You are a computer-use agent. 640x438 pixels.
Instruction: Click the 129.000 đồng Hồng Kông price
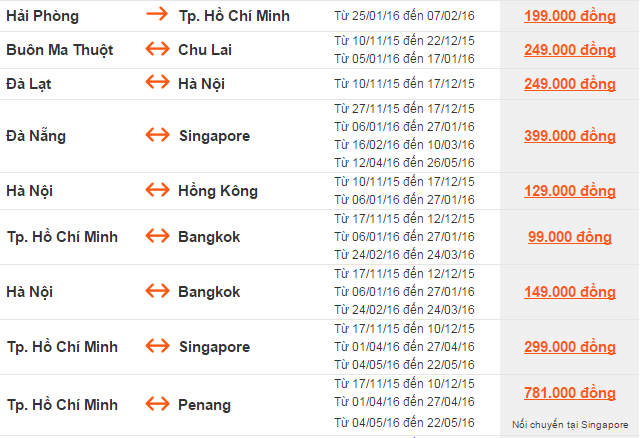click(x=569, y=190)
